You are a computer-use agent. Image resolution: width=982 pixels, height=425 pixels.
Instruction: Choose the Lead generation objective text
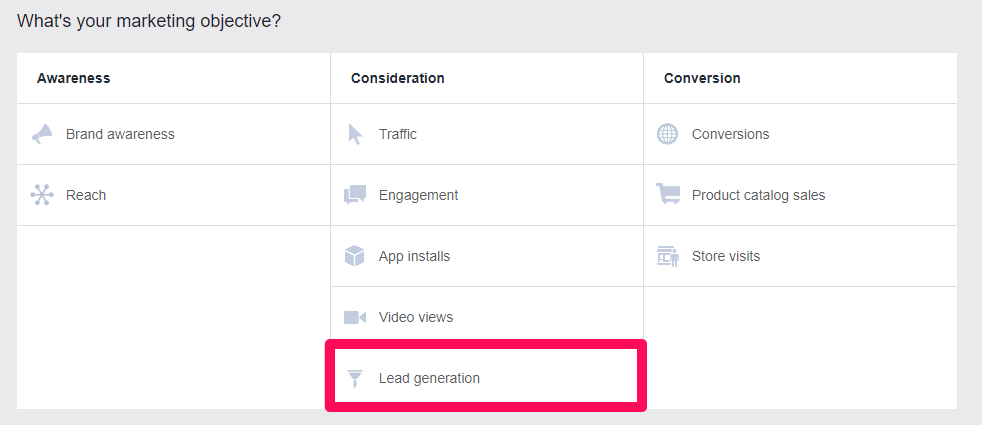pyautogui.click(x=430, y=378)
